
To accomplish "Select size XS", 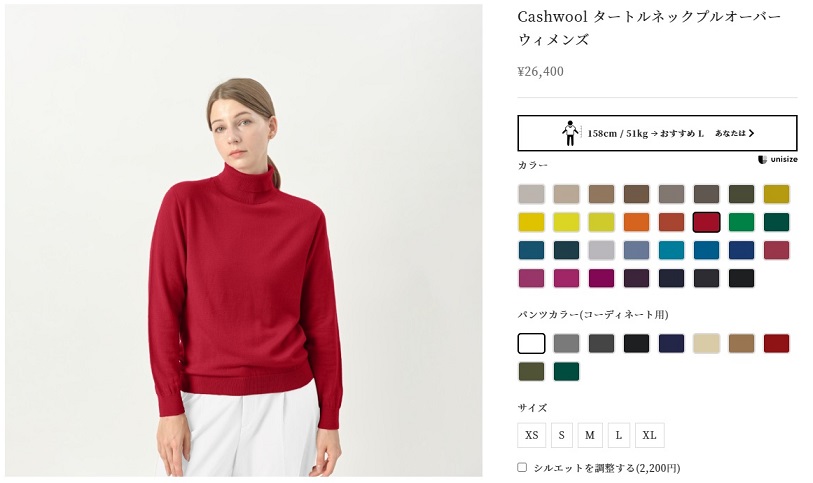I will pyautogui.click(x=531, y=435).
